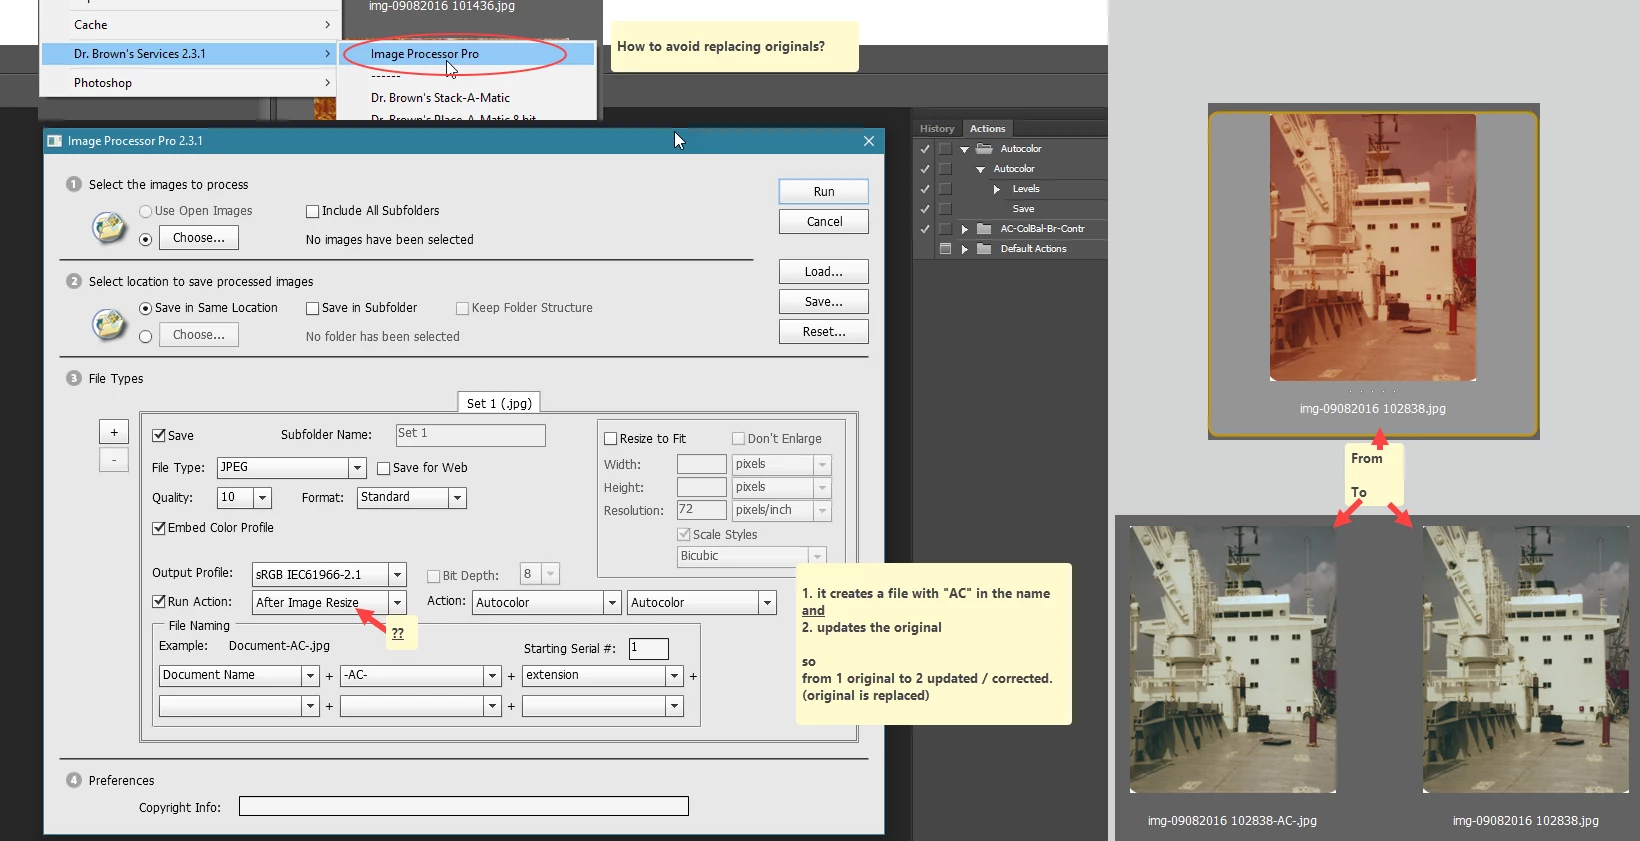The height and width of the screenshot is (841, 1640).
Task: Click the Starting Serial # field
Action: point(649,648)
